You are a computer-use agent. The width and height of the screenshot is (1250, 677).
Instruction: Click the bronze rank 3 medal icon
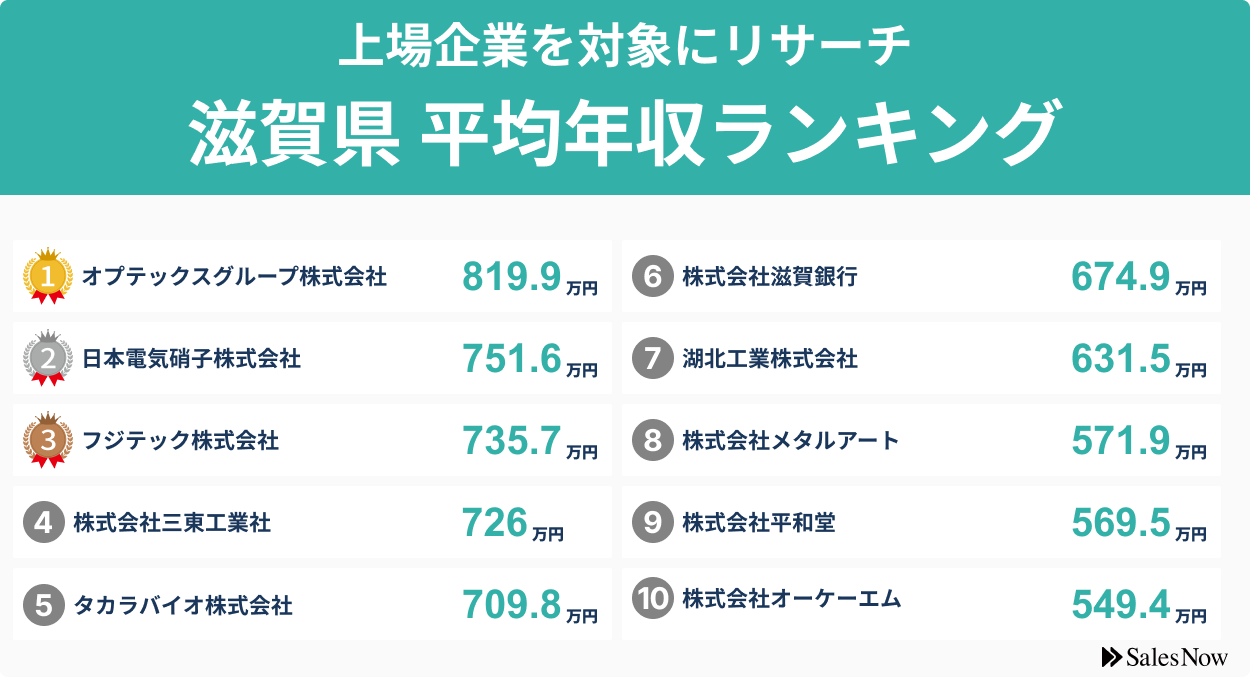coord(47,439)
